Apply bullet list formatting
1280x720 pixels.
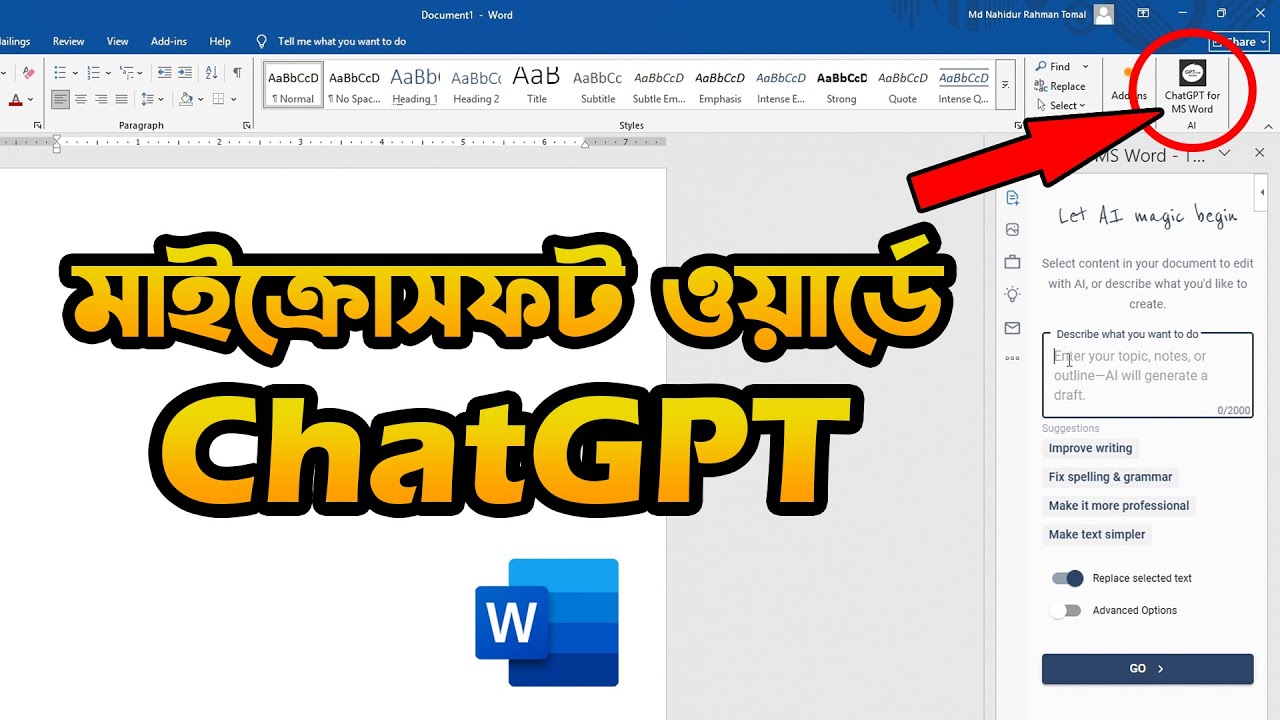[x=60, y=72]
